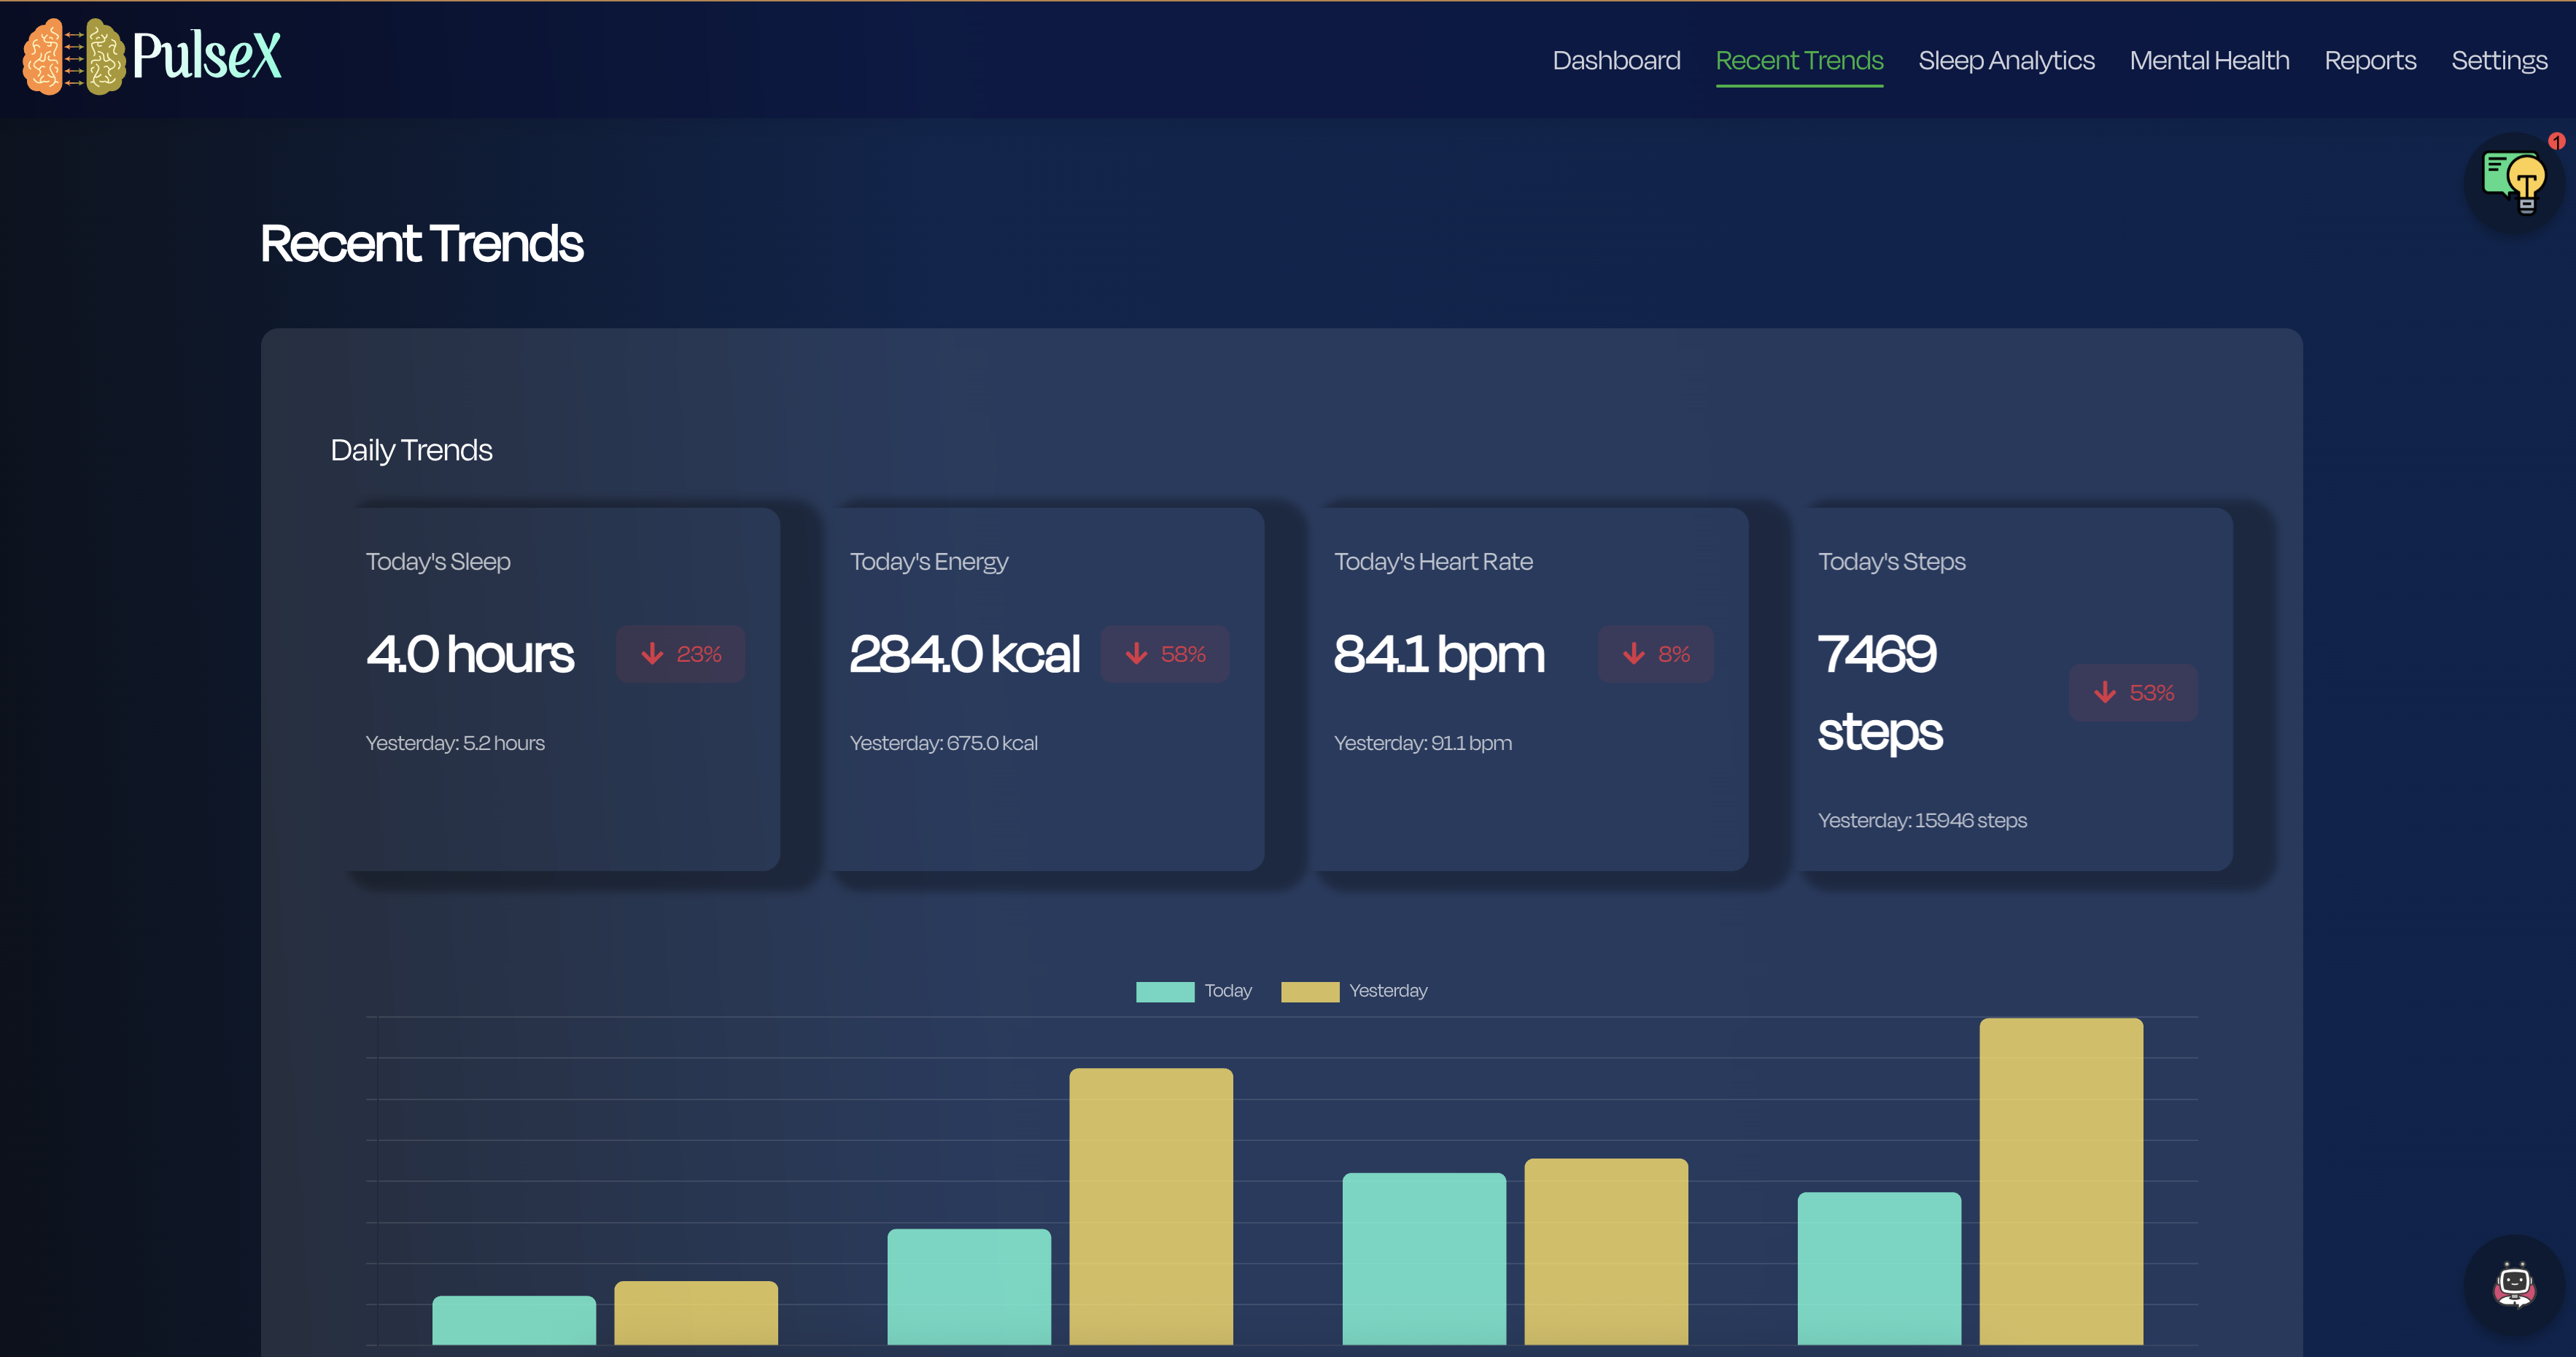Viewport: 2576px width, 1357px height.
Task: Select the Recent Trends nav tab
Action: (1799, 61)
